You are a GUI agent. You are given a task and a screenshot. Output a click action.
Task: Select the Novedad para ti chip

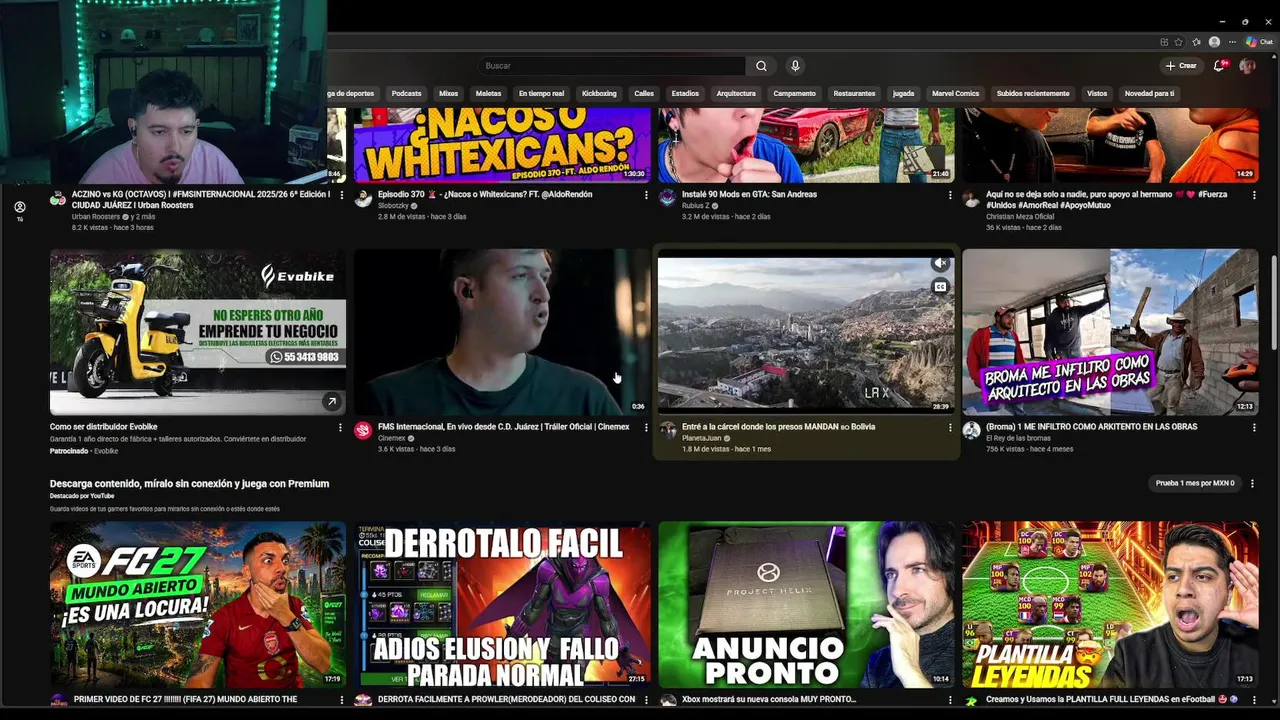(1149, 94)
